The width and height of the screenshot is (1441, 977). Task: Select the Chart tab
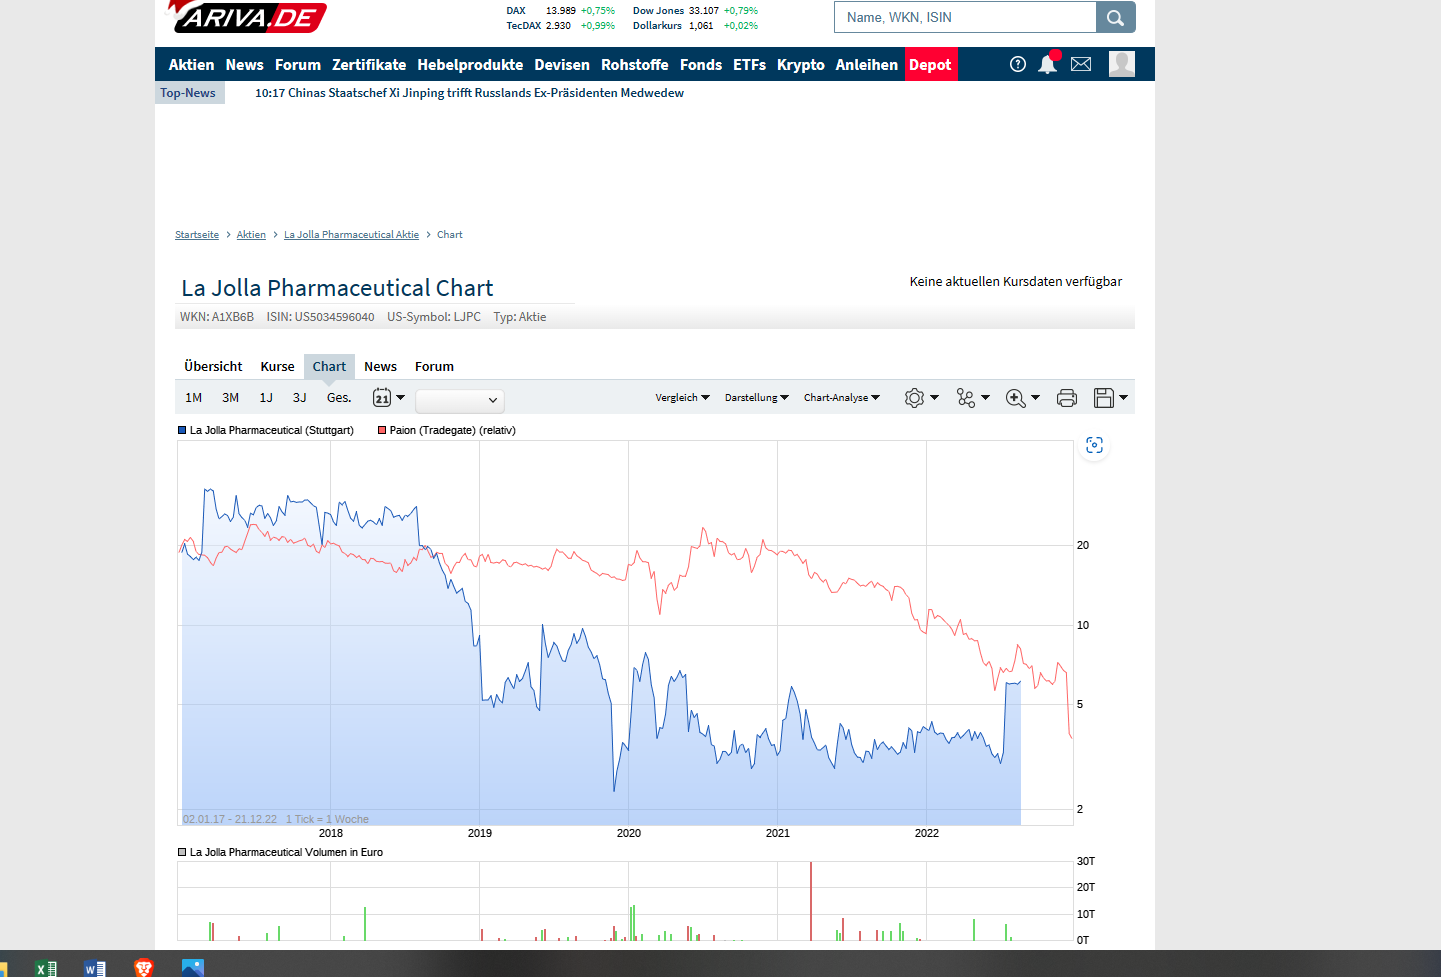click(x=329, y=367)
